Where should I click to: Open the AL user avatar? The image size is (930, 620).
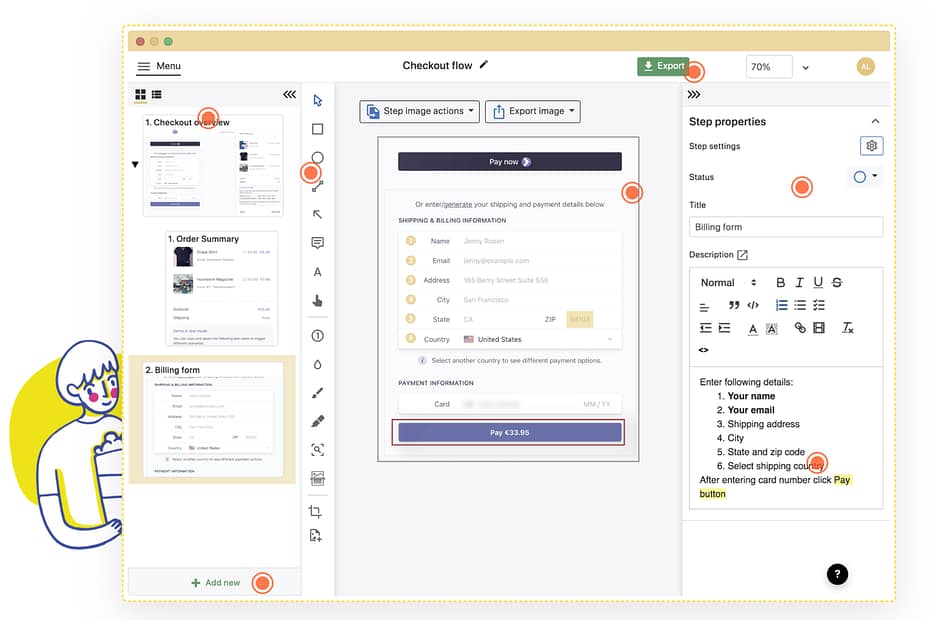tap(865, 66)
